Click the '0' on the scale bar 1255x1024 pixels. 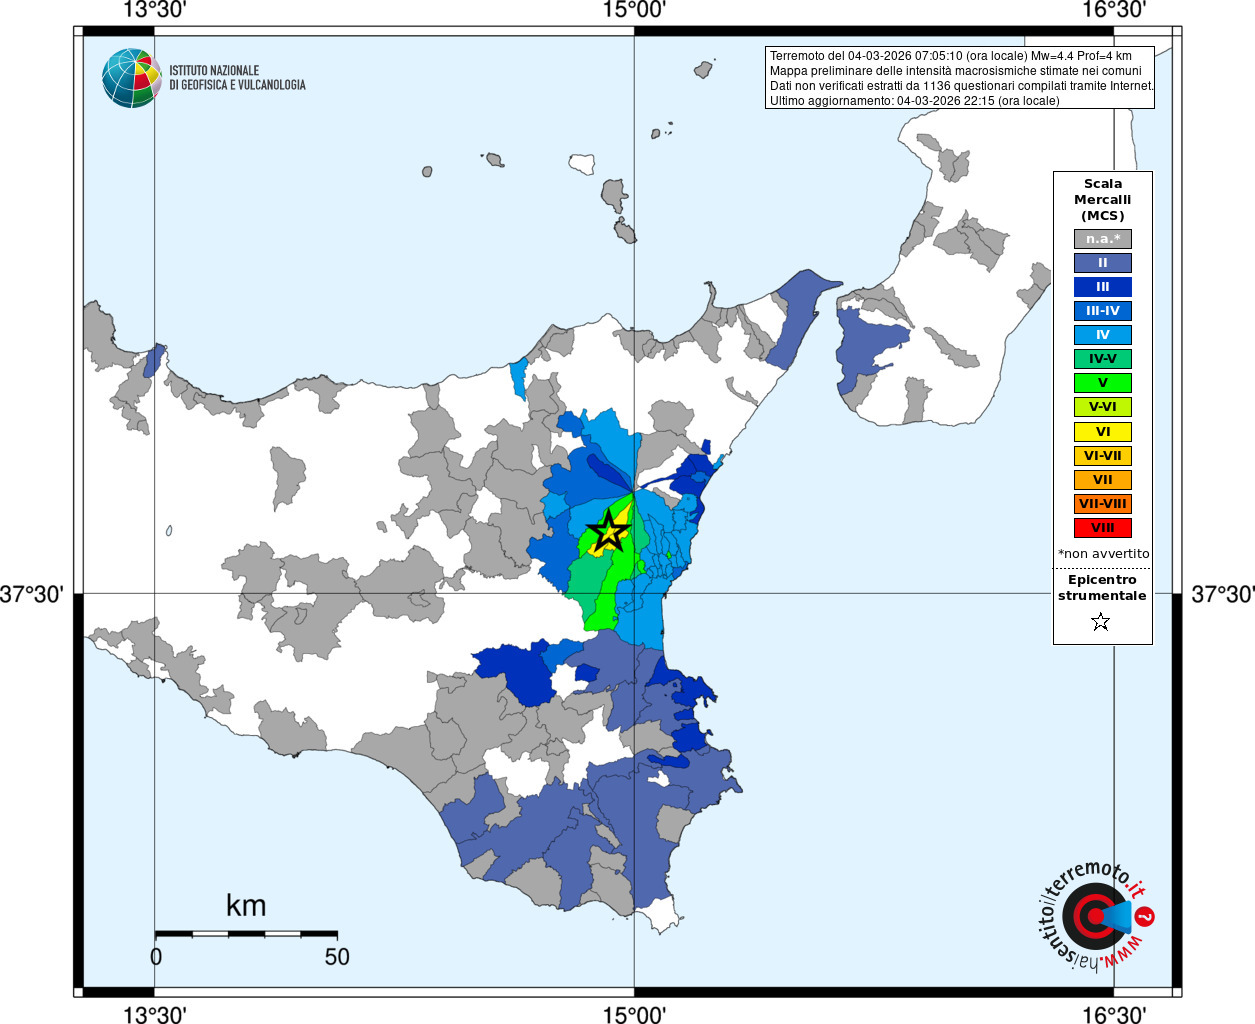156,956
